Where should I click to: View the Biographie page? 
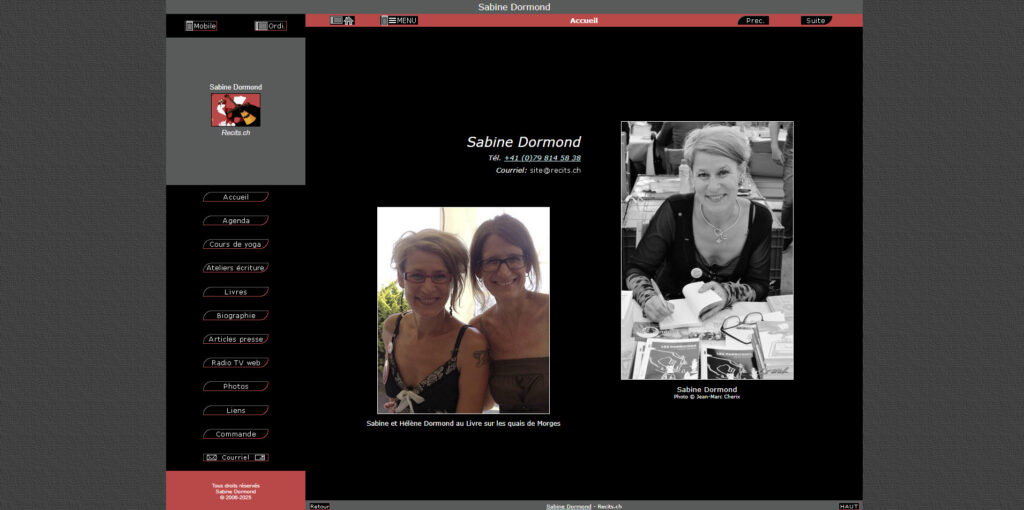coord(236,316)
